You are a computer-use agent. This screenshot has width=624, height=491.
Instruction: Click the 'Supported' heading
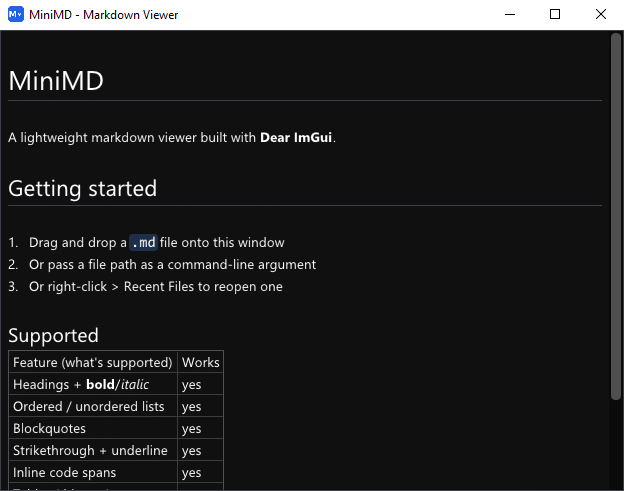pyautogui.click(x=53, y=335)
